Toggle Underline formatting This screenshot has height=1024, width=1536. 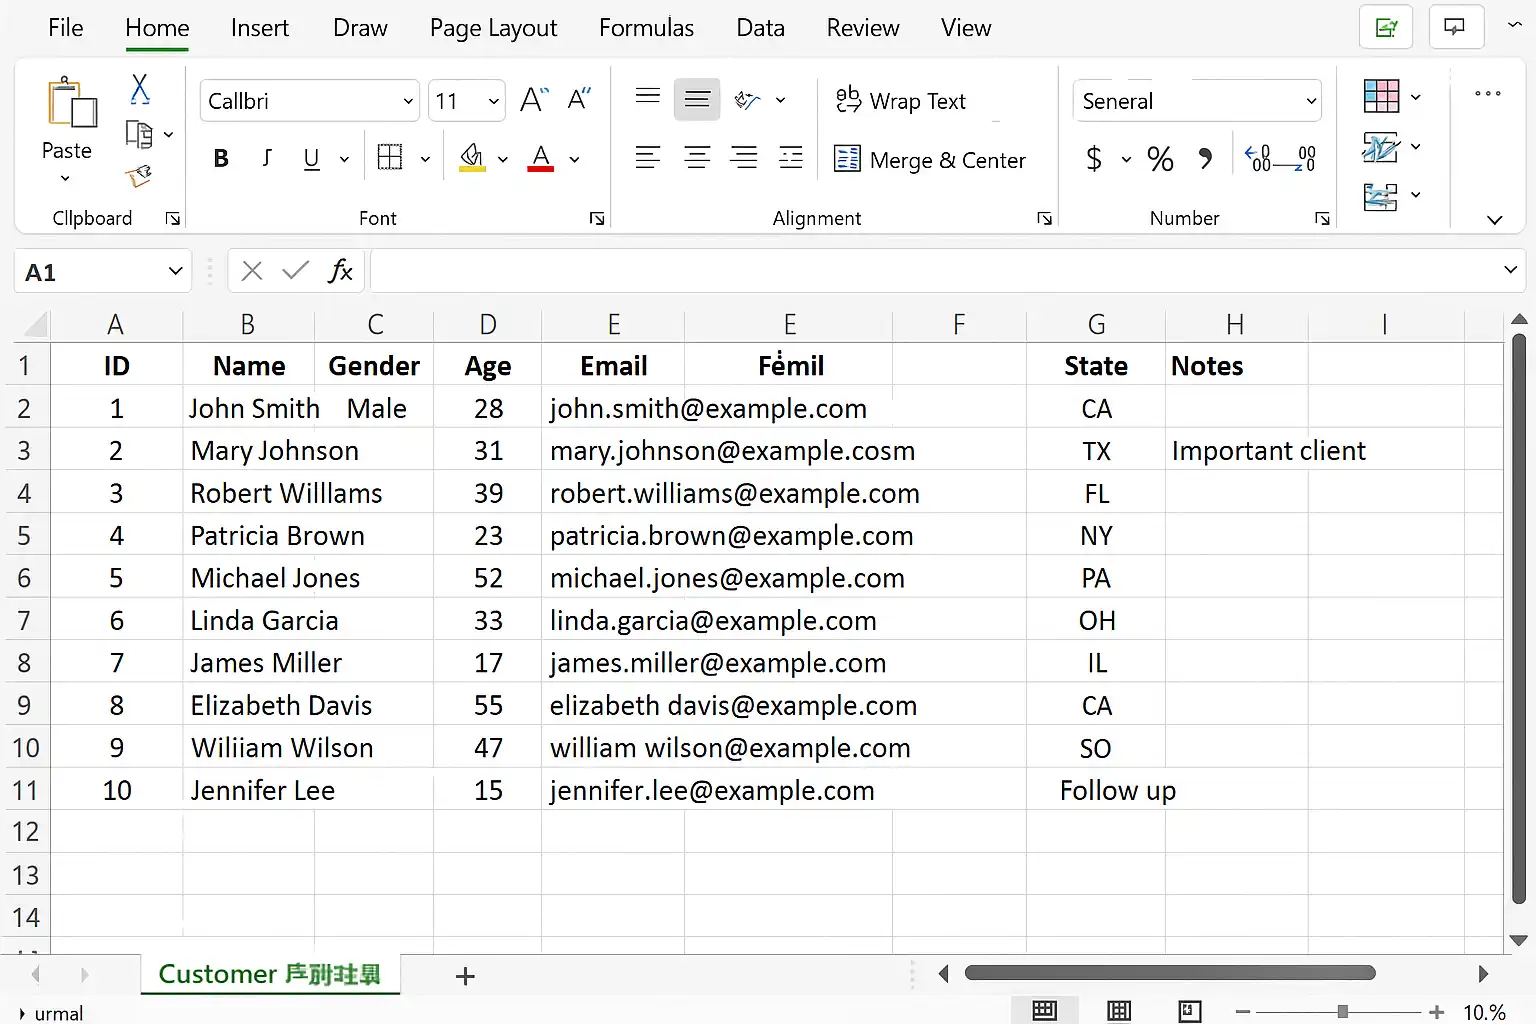[x=311, y=159]
